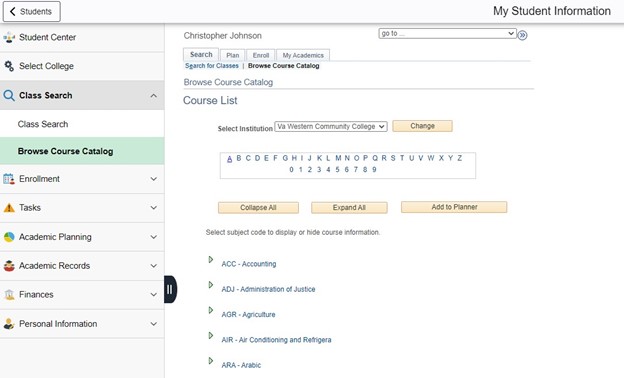The image size is (624, 378).
Task: Switch to the Plan tab
Action: point(233,55)
